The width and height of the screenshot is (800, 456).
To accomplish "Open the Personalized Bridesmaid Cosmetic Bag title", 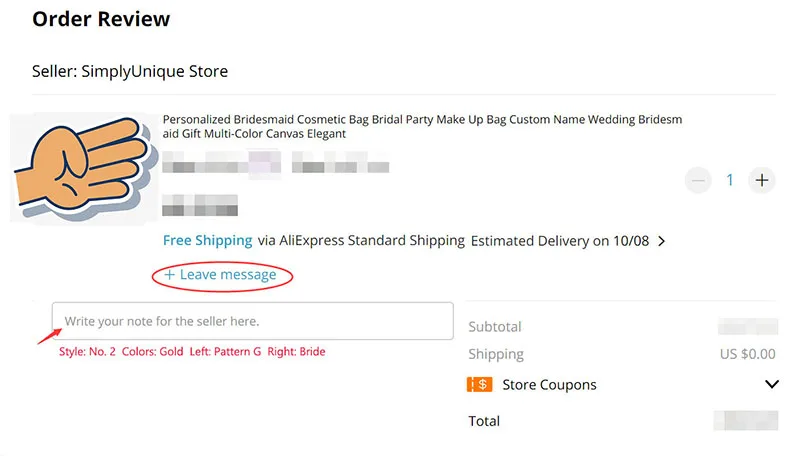I will [422, 126].
